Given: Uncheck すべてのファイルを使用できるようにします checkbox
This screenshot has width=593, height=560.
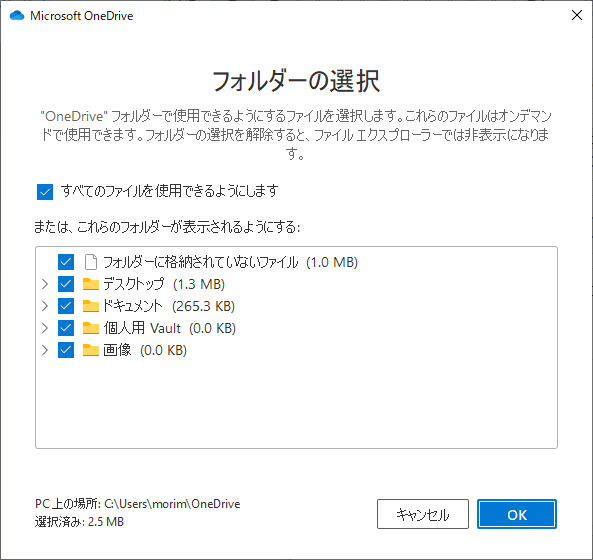Looking at the screenshot, I should click(45, 192).
